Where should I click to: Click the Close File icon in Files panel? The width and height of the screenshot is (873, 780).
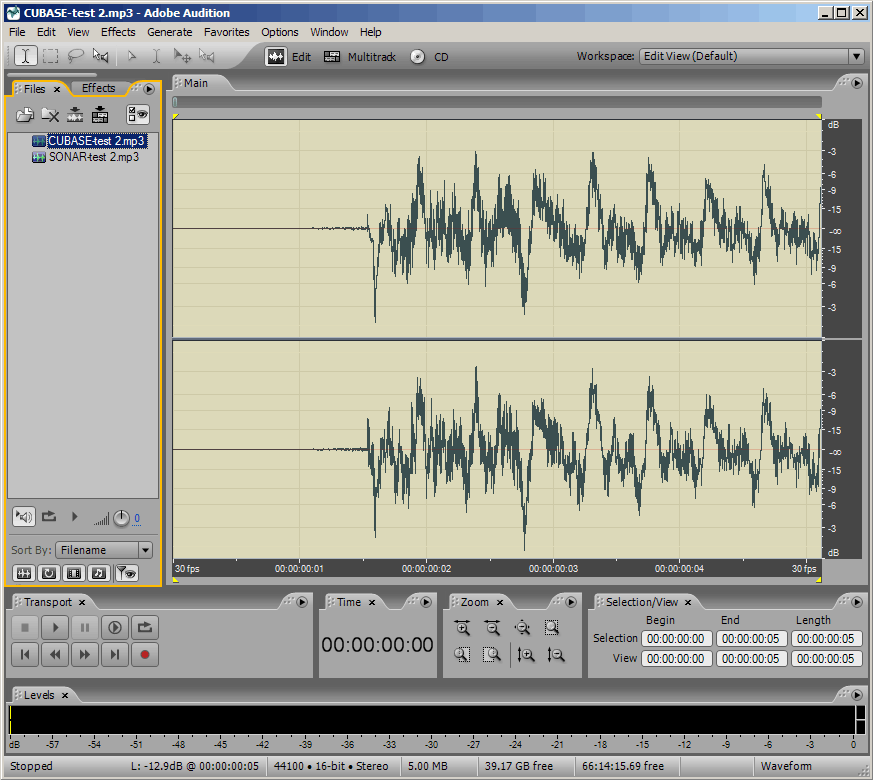pos(50,115)
